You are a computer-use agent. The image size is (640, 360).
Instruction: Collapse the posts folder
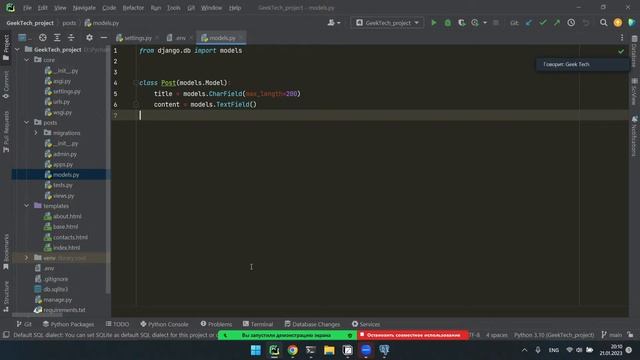(27, 122)
